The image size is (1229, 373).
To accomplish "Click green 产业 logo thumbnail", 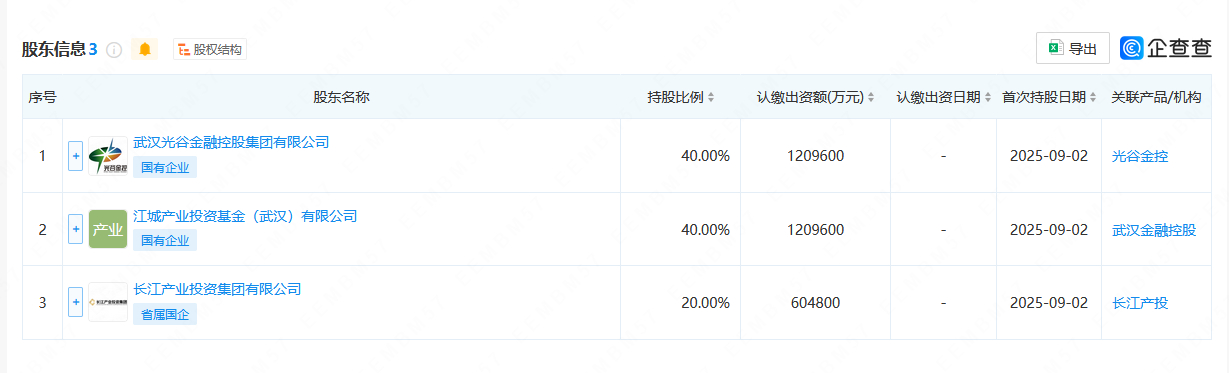I will click(108, 229).
